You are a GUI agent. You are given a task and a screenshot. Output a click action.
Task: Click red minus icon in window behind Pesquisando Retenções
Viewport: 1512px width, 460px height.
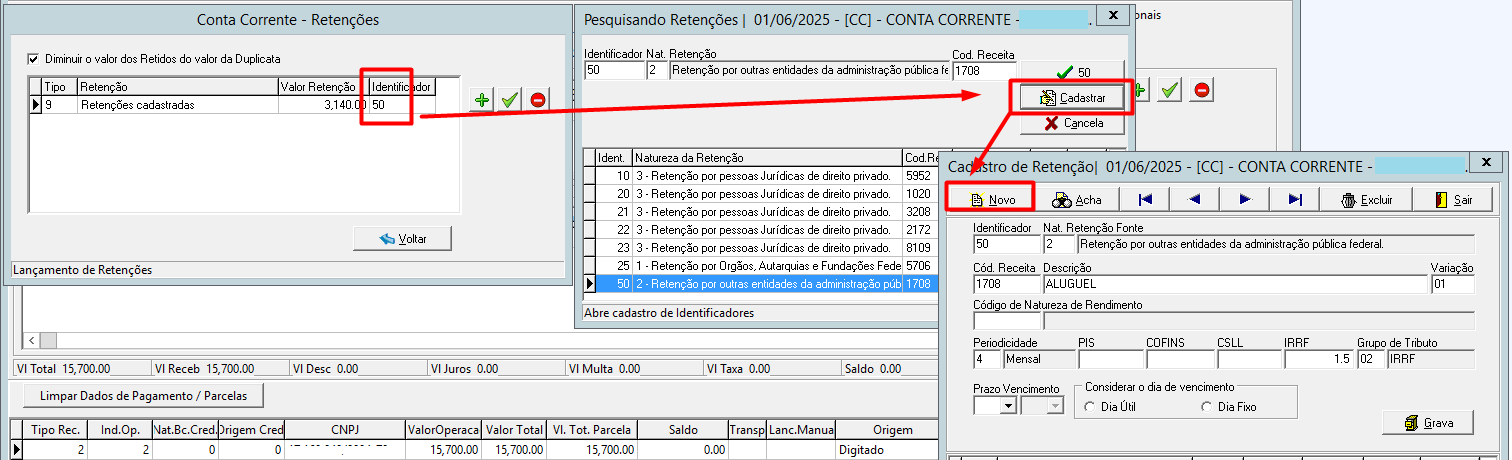1201,90
